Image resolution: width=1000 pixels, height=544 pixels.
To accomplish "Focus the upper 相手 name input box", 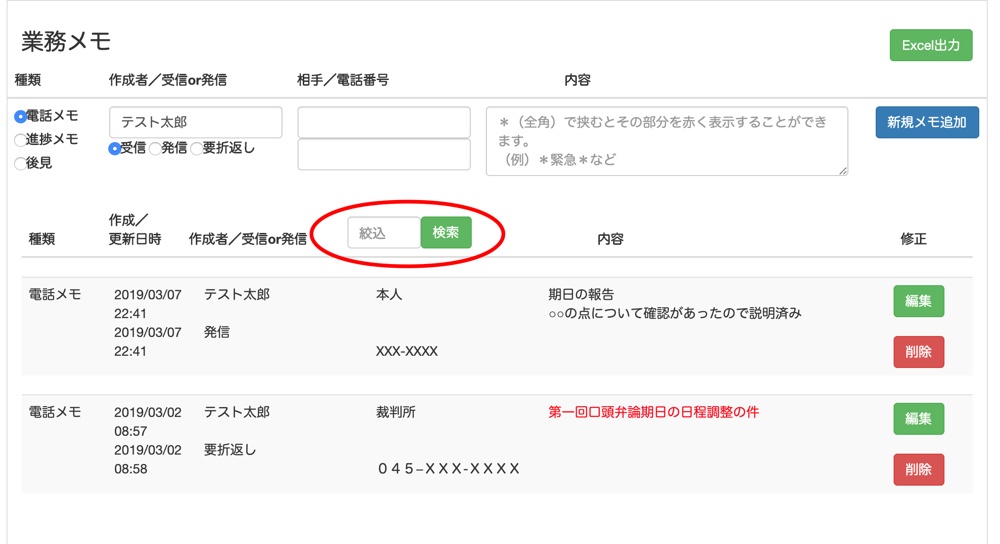I will pos(384,122).
